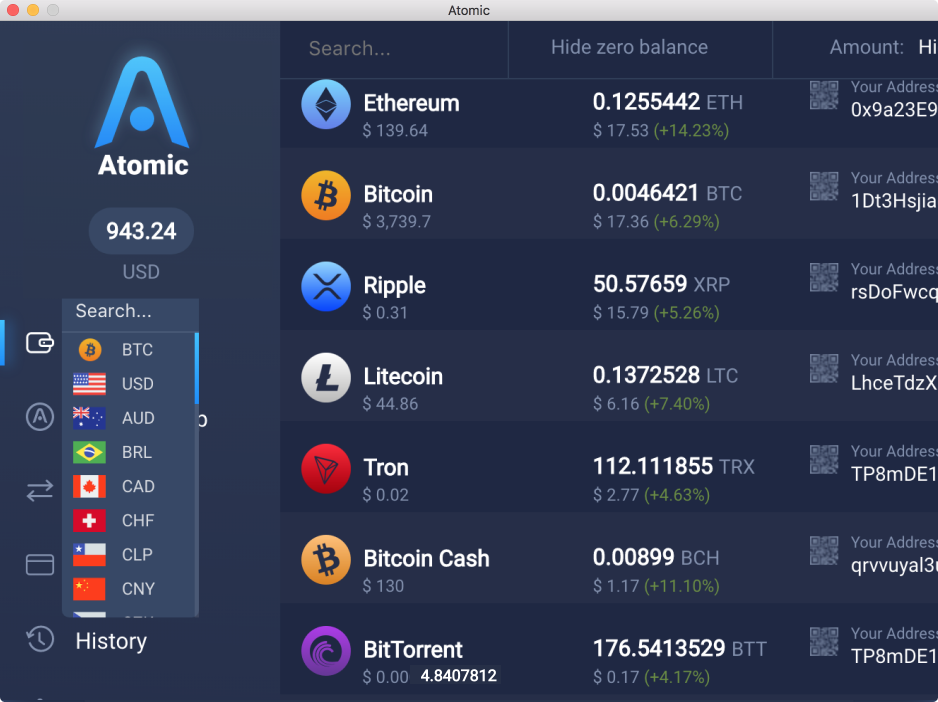
Task: Click the Ripple address rsDoFwcq
Action: [894, 292]
